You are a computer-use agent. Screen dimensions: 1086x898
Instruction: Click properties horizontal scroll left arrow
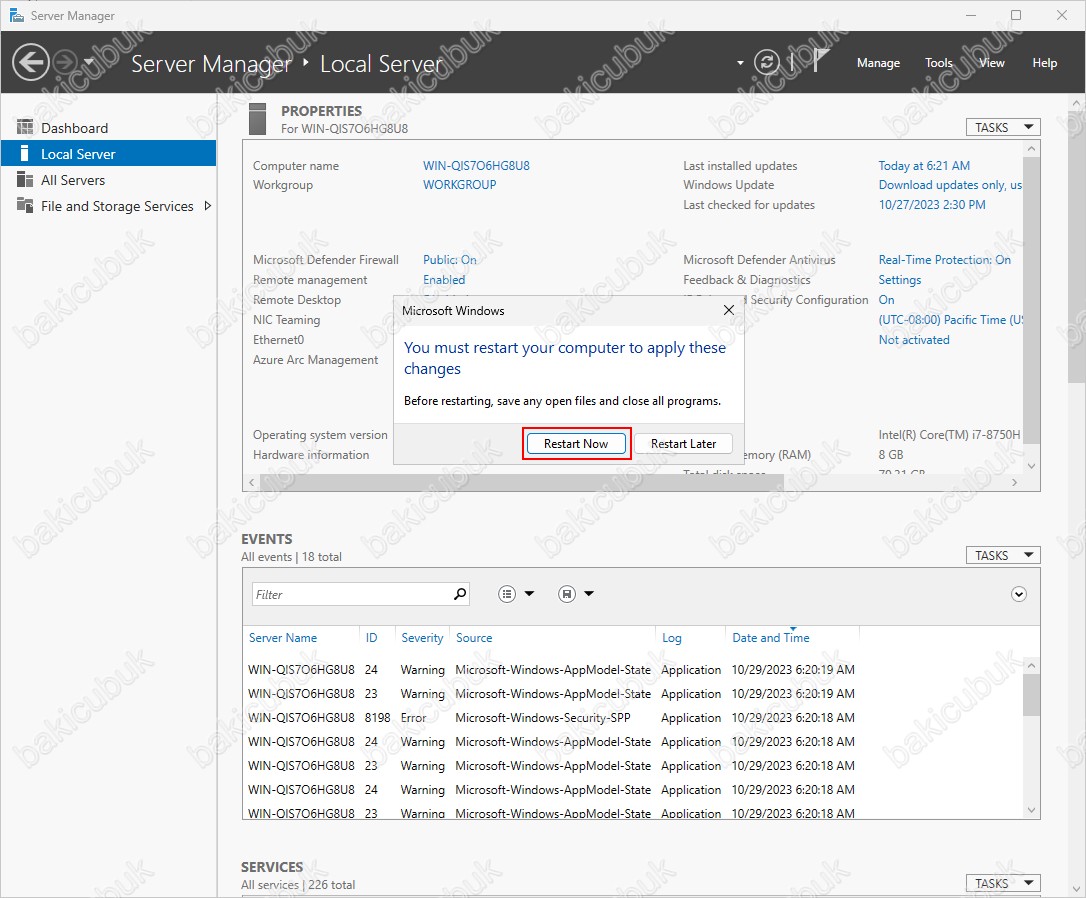[x=251, y=482]
